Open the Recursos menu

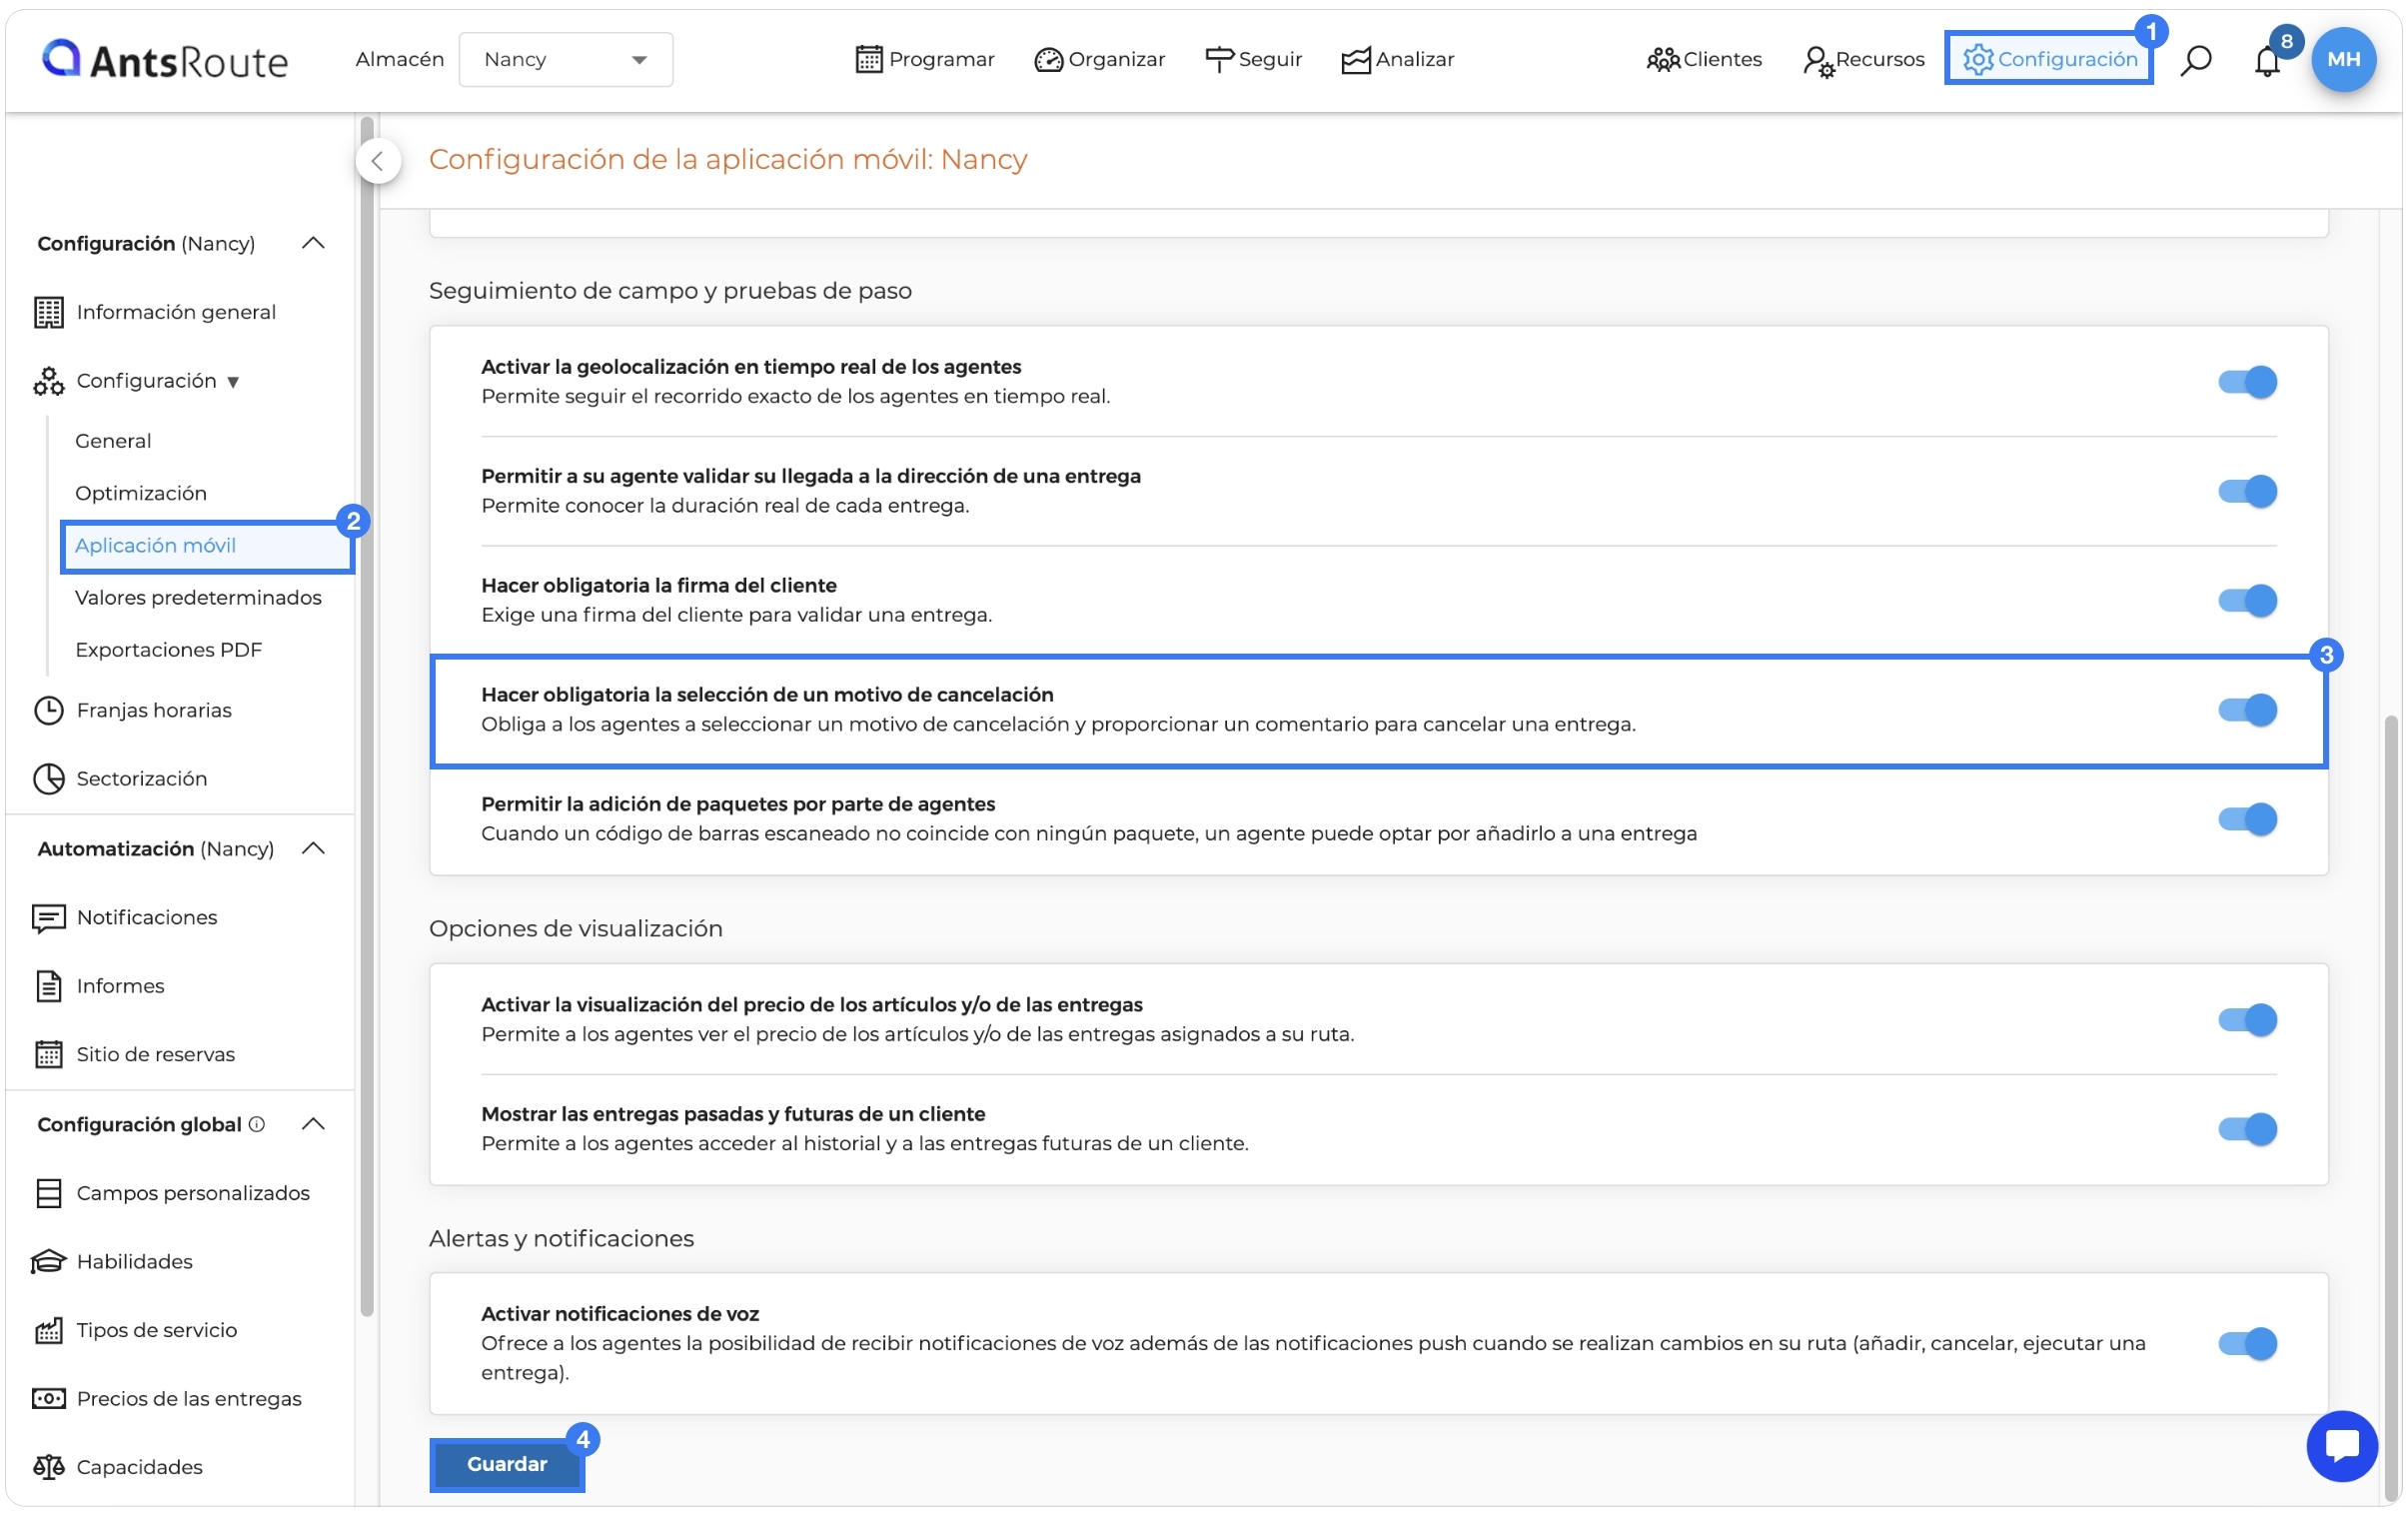click(x=1863, y=60)
